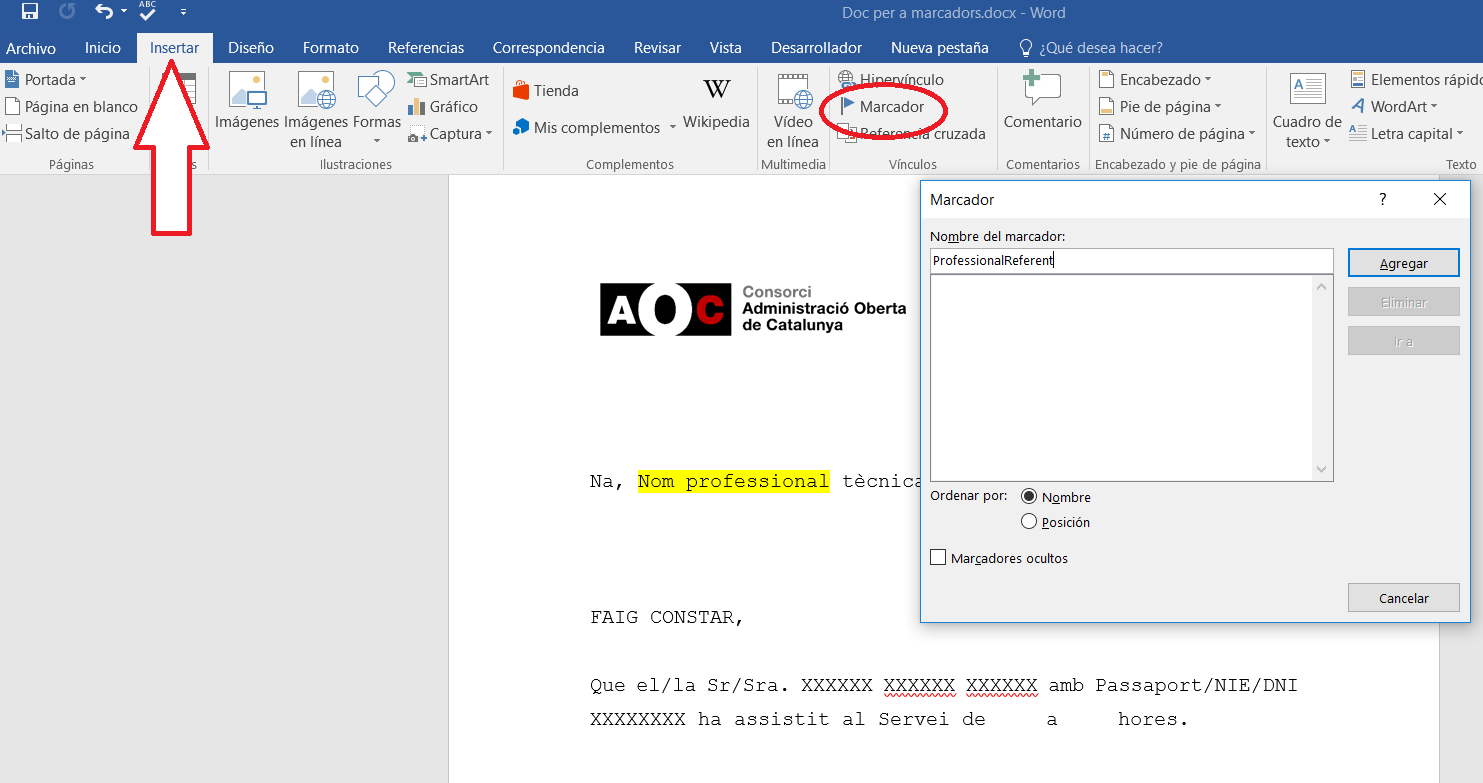Image resolution: width=1483 pixels, height=783 pixels.
Task: Enable the Marcadores ocultos checkbox
Action: click(938, 558)
